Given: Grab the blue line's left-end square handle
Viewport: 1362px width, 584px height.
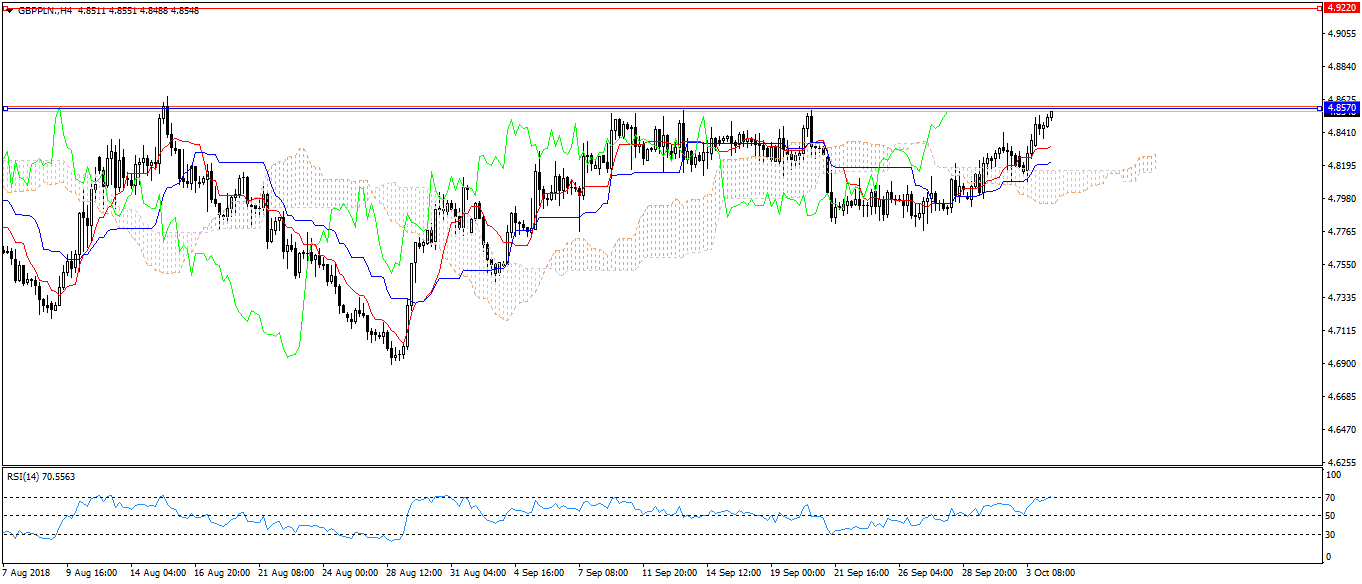Looking at the screenshot, I should [x=4, y=108].
